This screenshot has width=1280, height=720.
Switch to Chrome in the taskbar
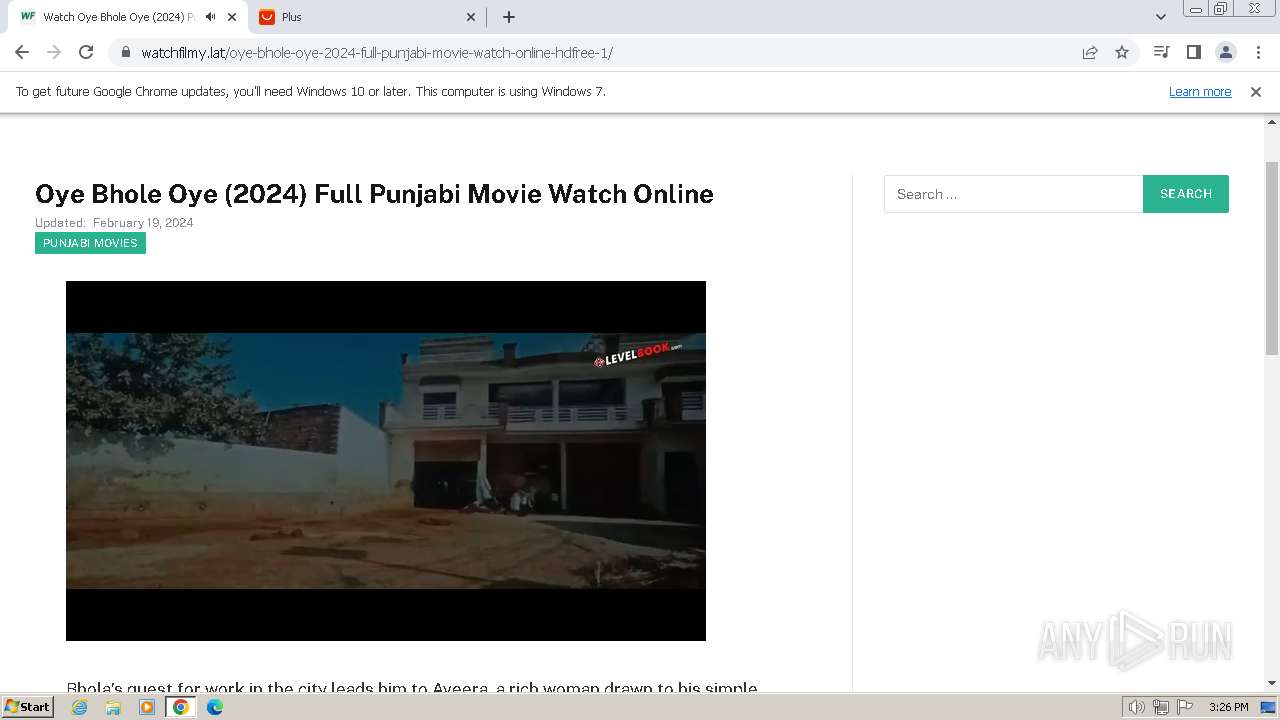pyautogui.click(x=181, y=707)
